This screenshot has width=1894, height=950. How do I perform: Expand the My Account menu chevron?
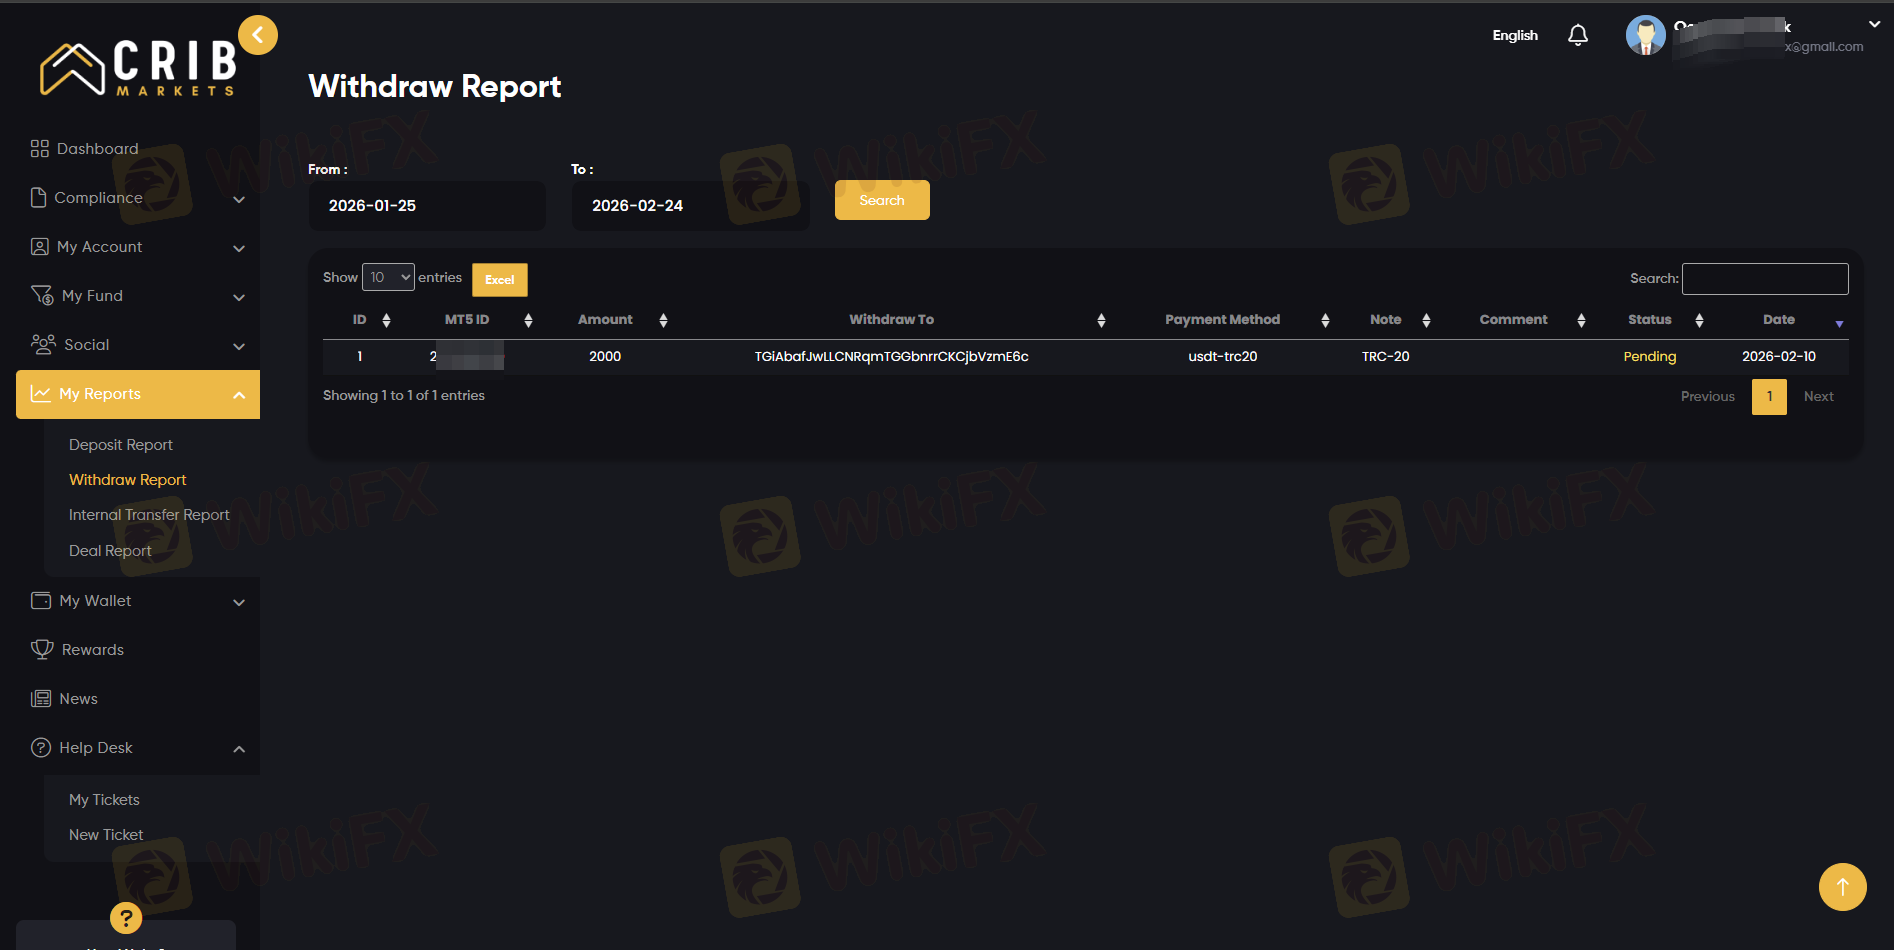click(x=239, y=248)
